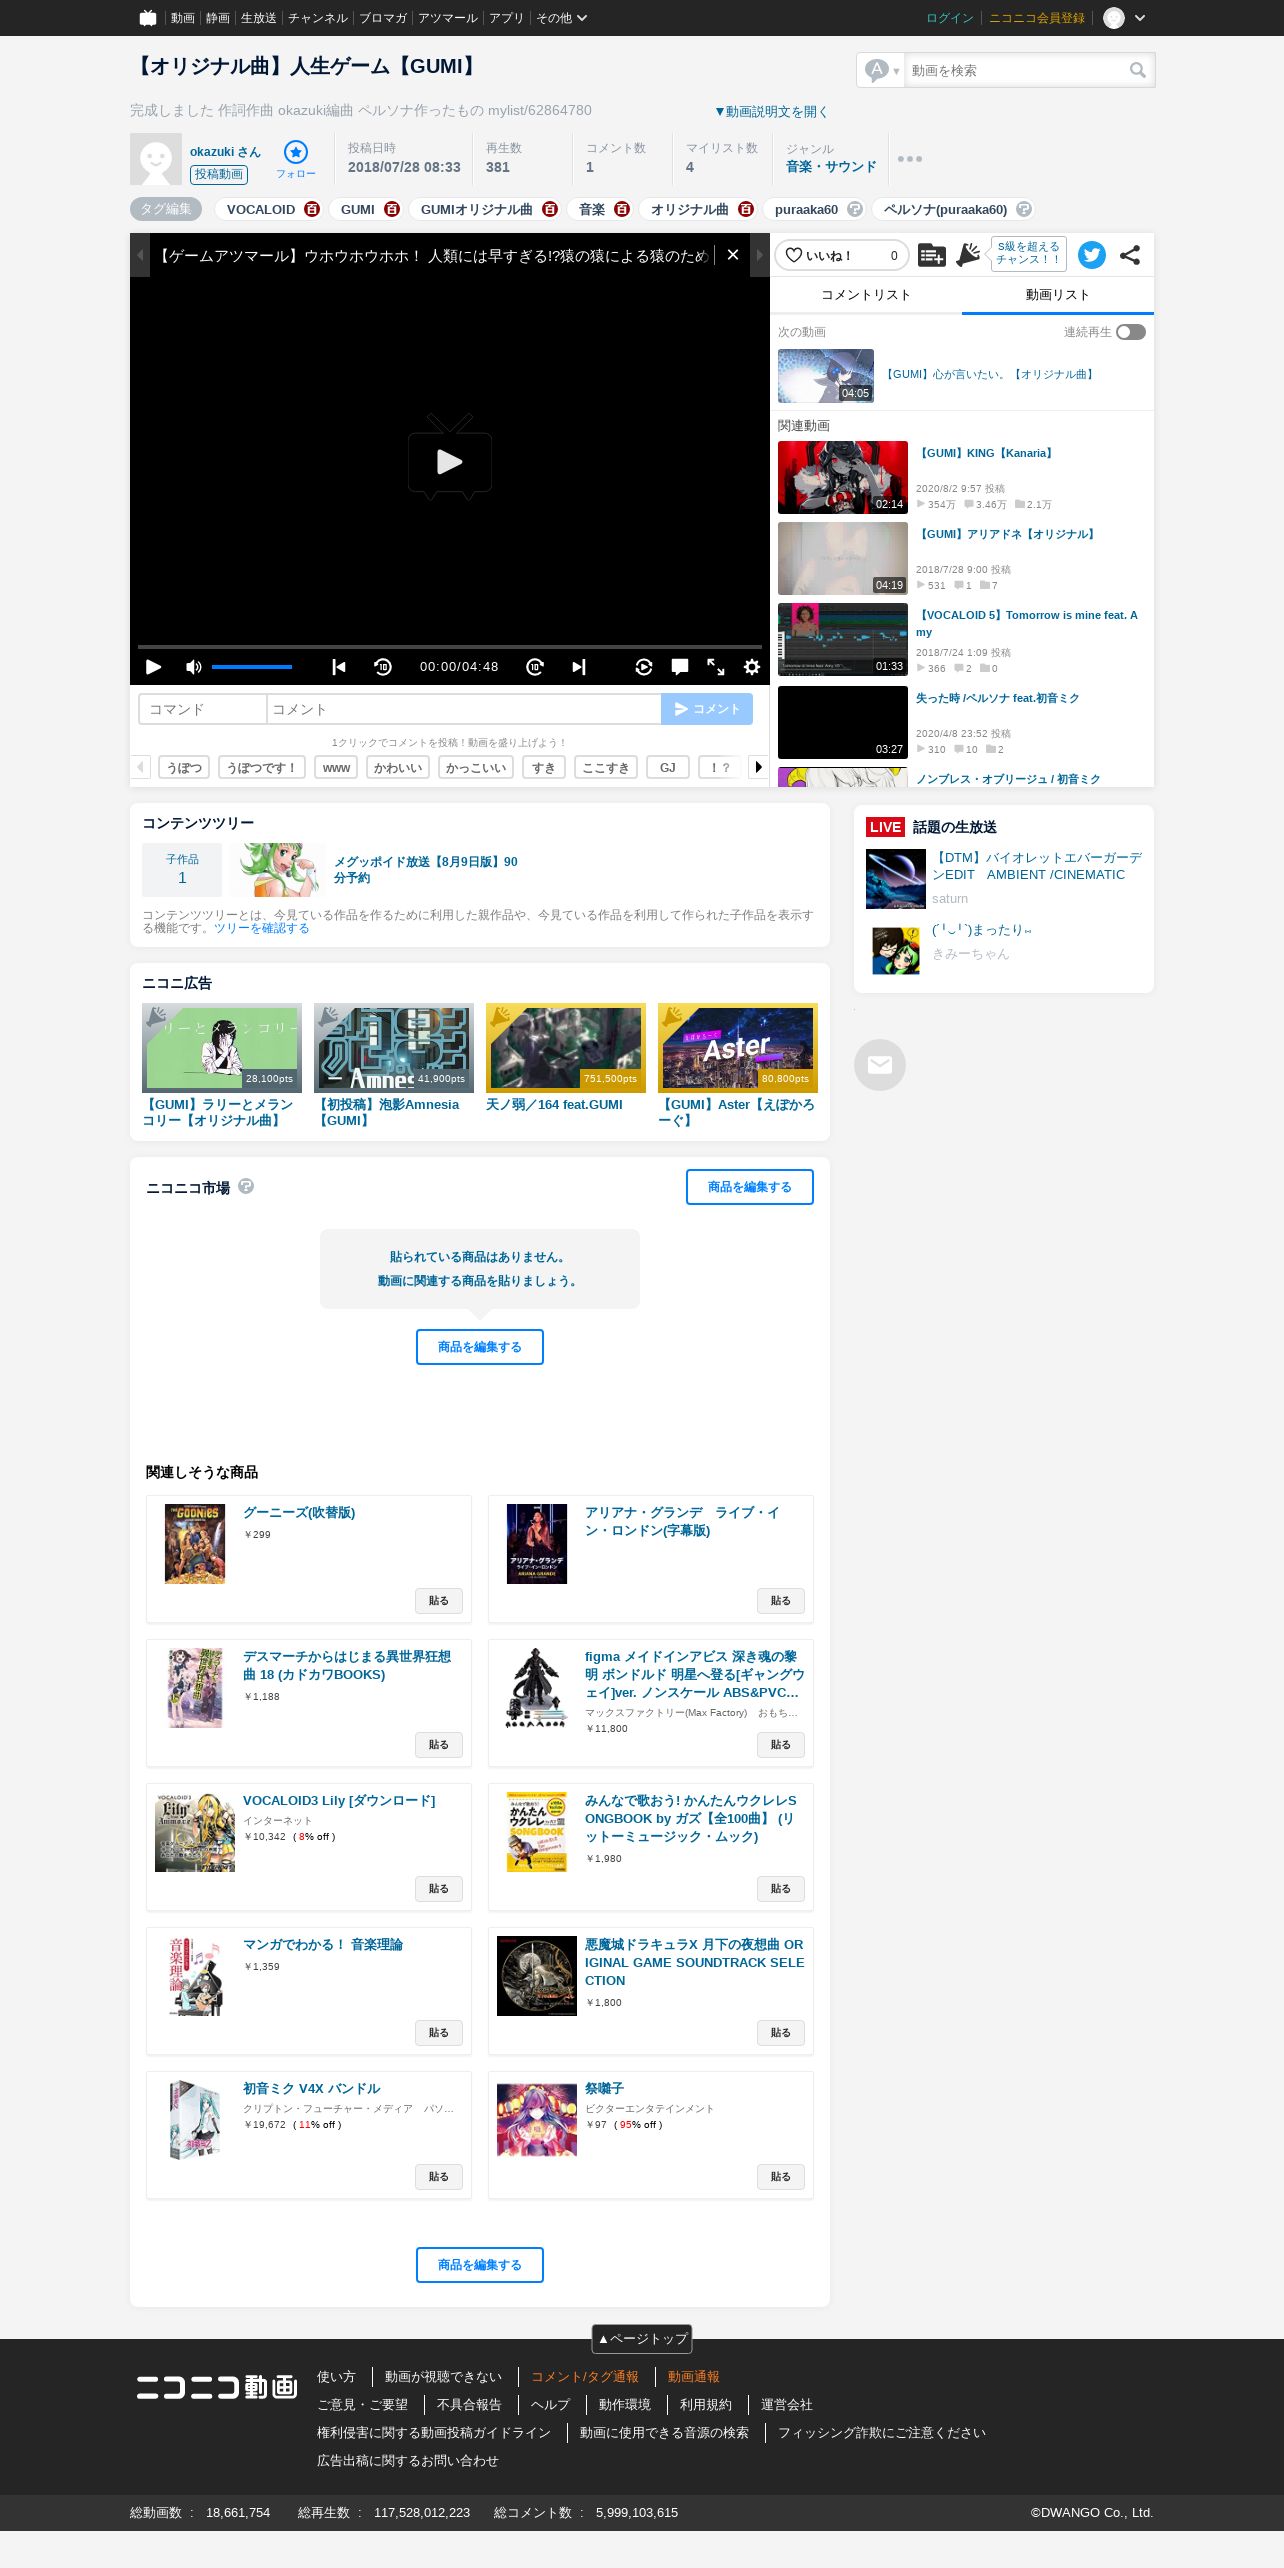Click the Niconico TV logo icon in top bar
The height and width of the screenshot is (2568, 1284).
[148, 17]
